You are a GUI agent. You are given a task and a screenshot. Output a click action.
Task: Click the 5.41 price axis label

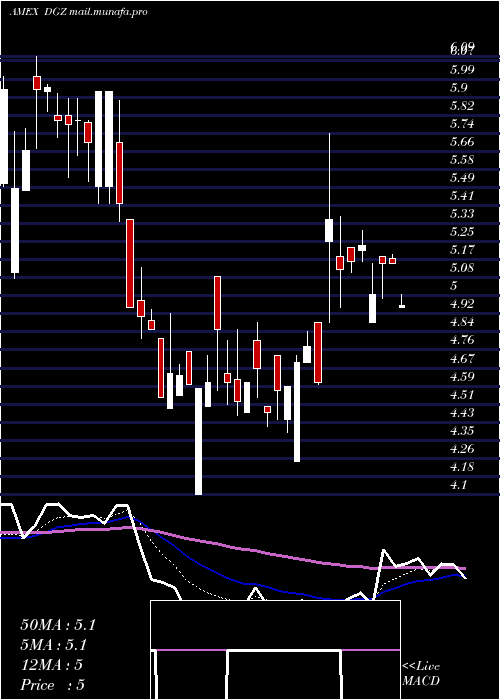[x=462, y=196]
